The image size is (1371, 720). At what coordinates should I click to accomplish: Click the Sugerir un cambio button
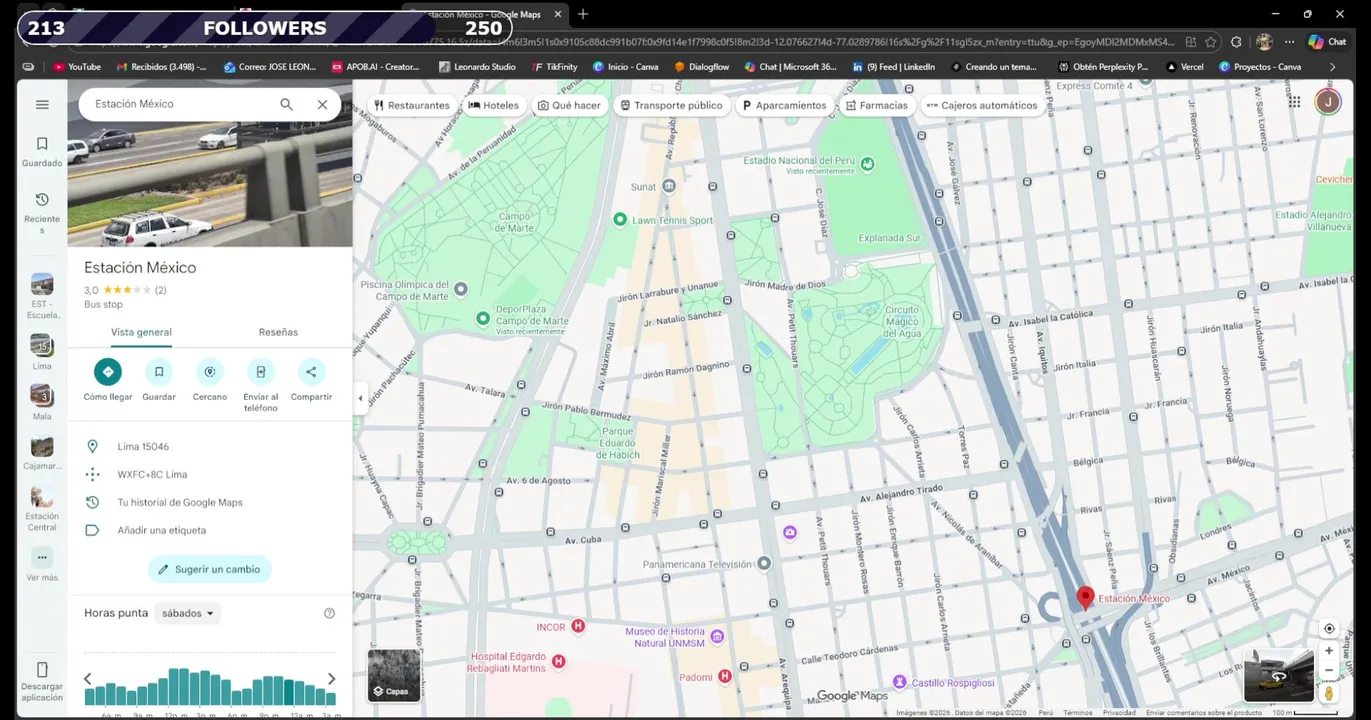coord(210,569)
